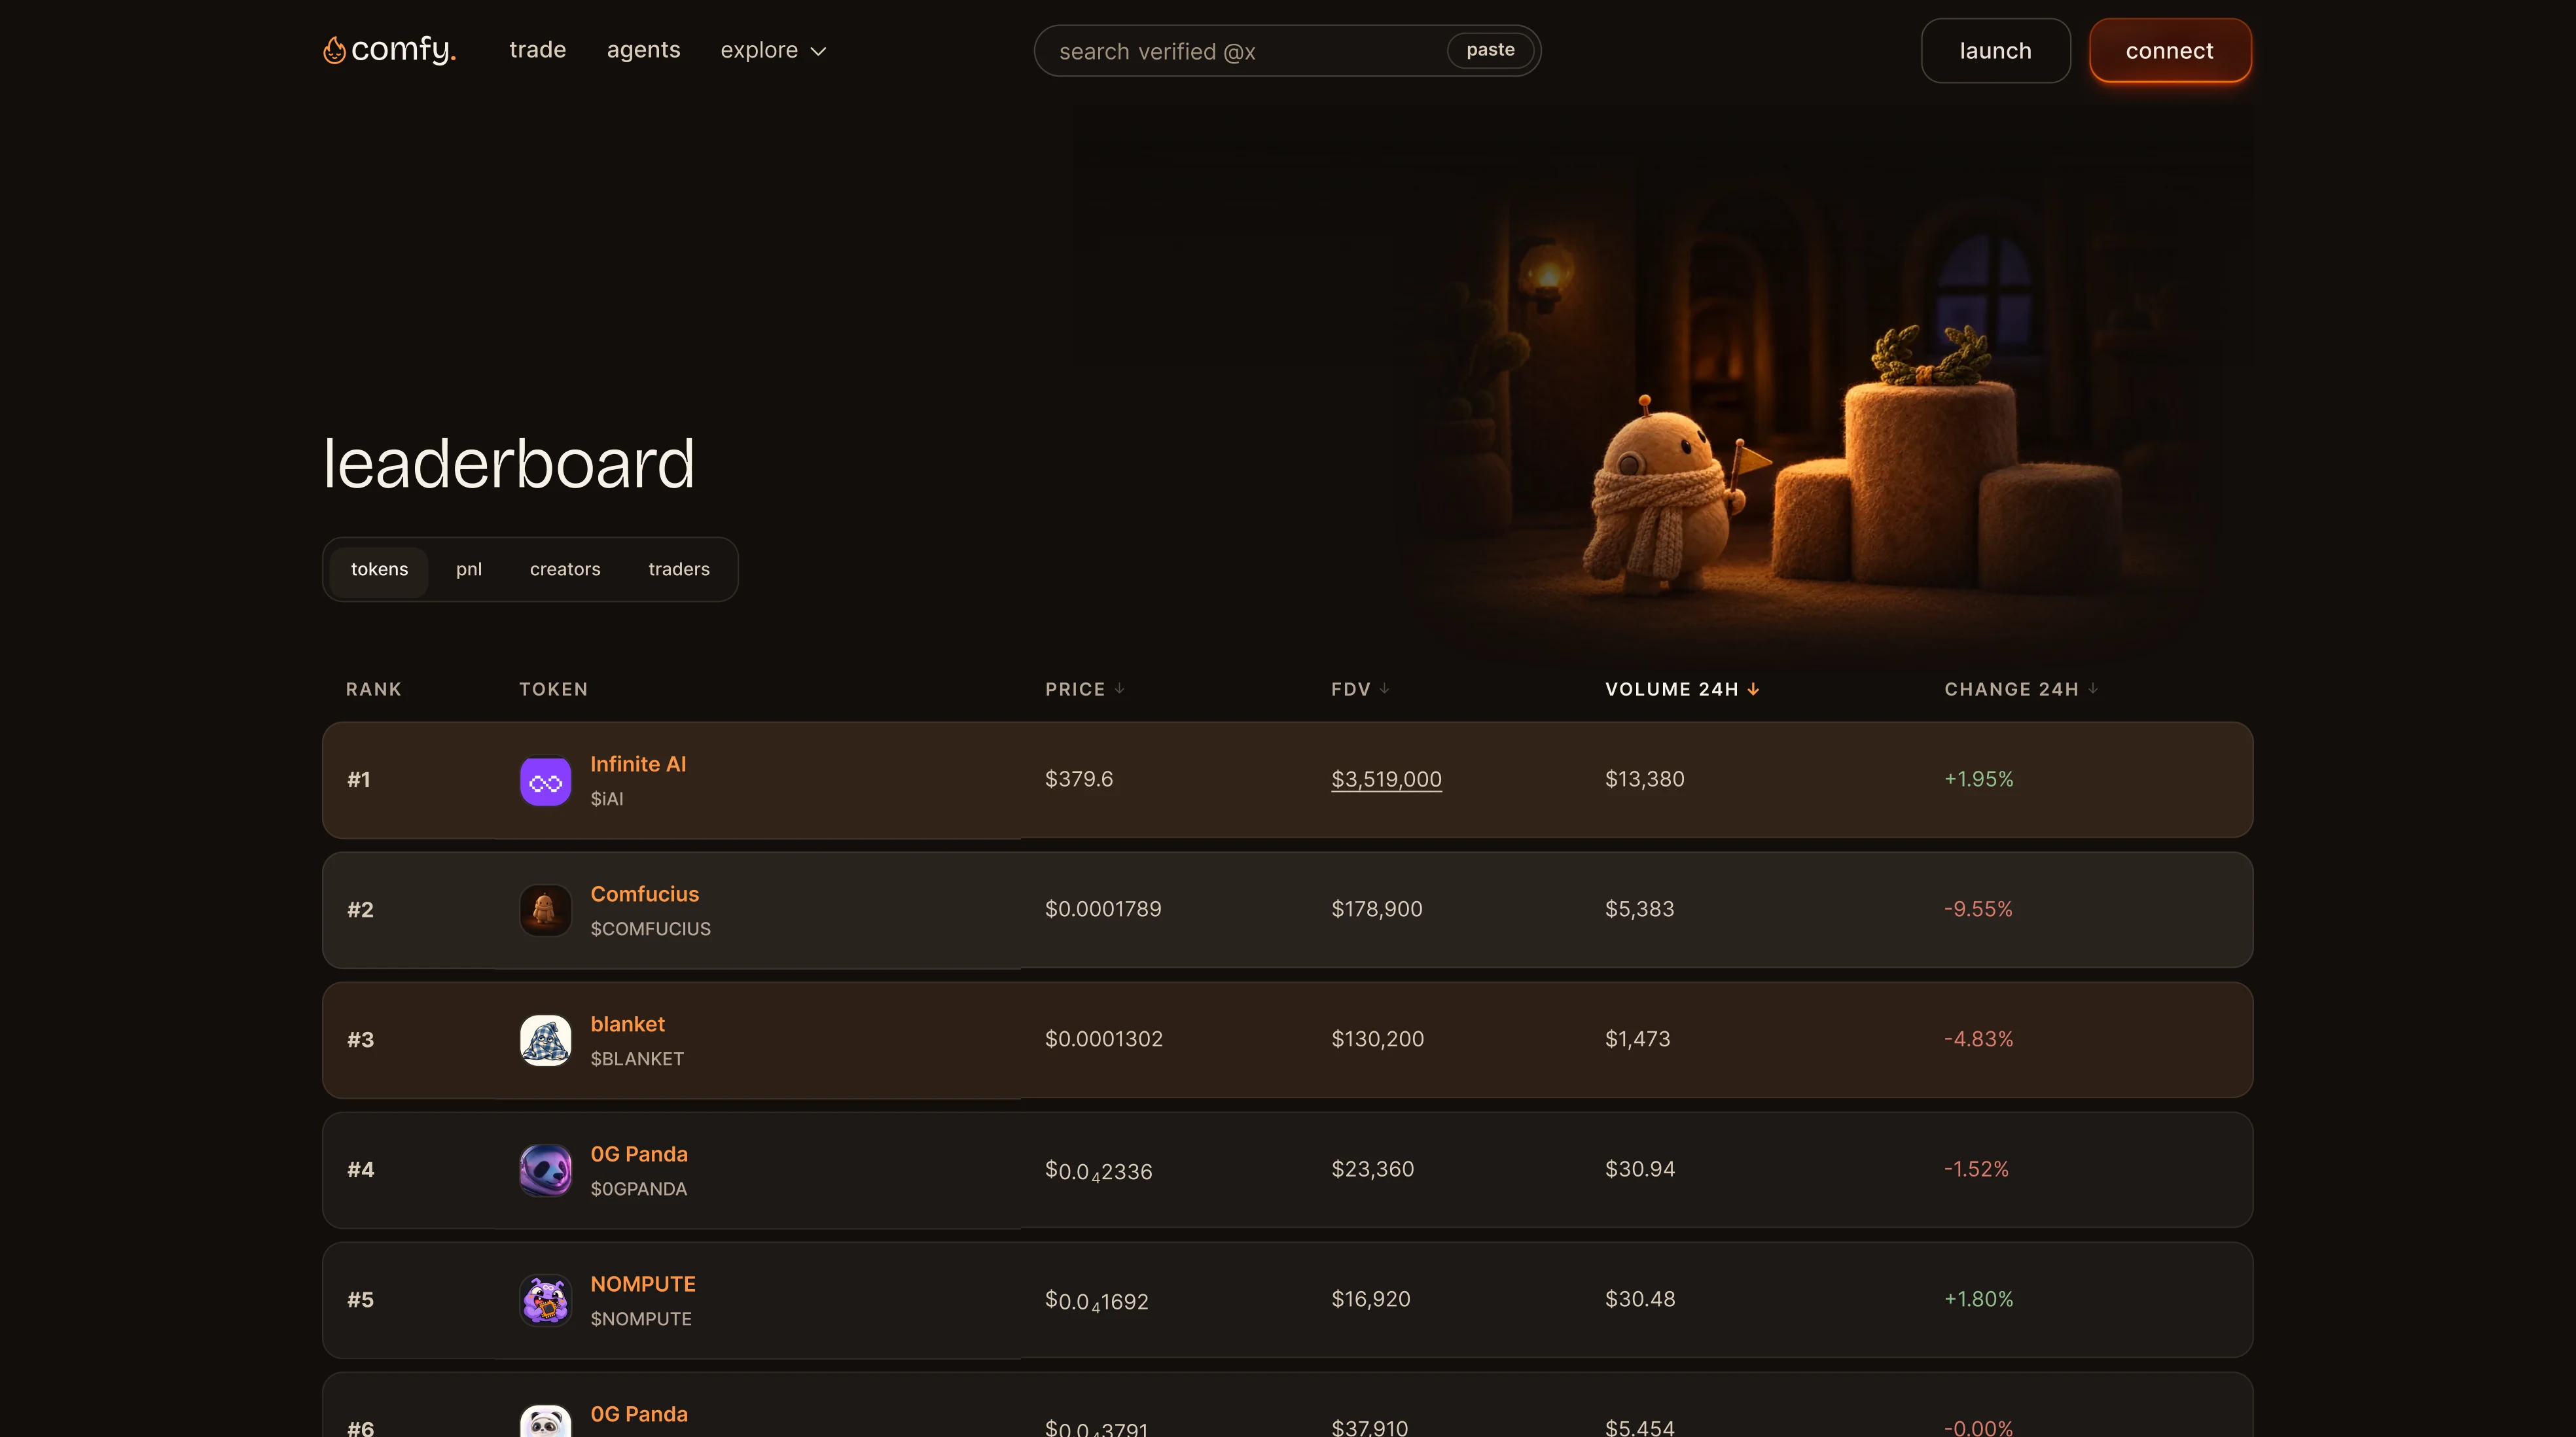Image resolution: width=2576 pixels, height=1437 pixels.
Task: Click the #1 rank cell
Action: (359, 780)
